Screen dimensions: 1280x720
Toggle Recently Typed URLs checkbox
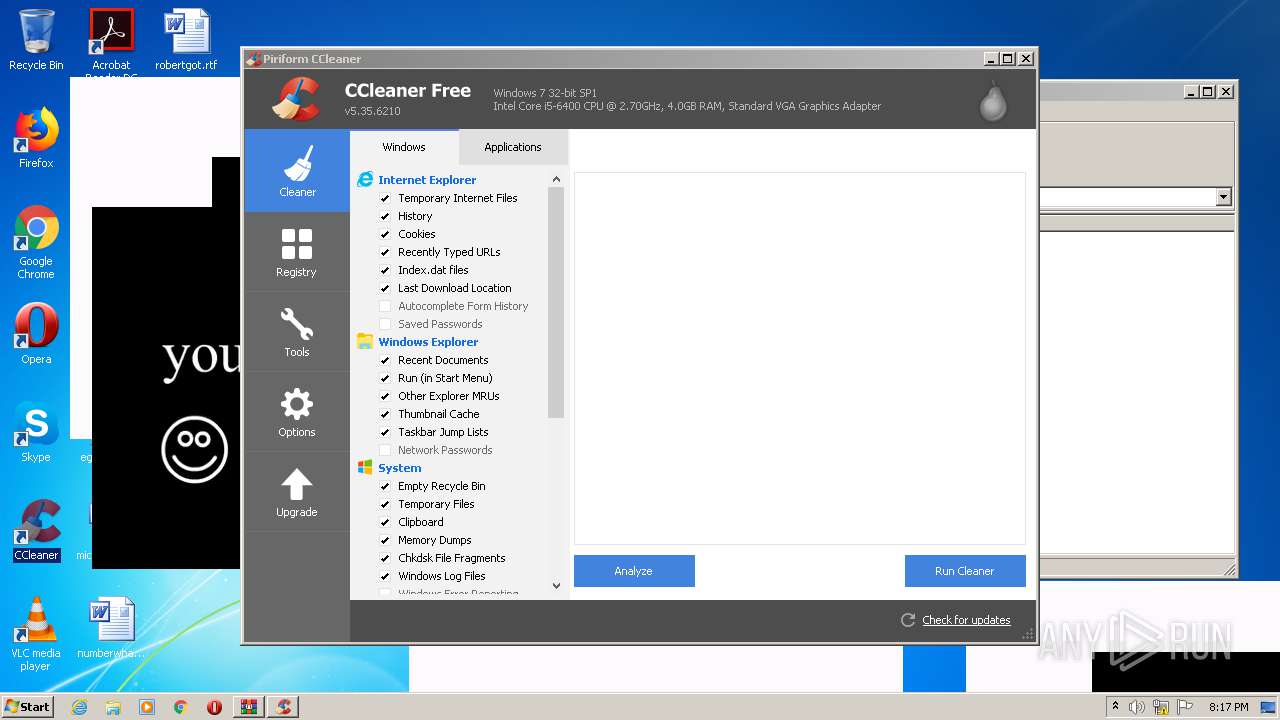(x=385, y=252)
